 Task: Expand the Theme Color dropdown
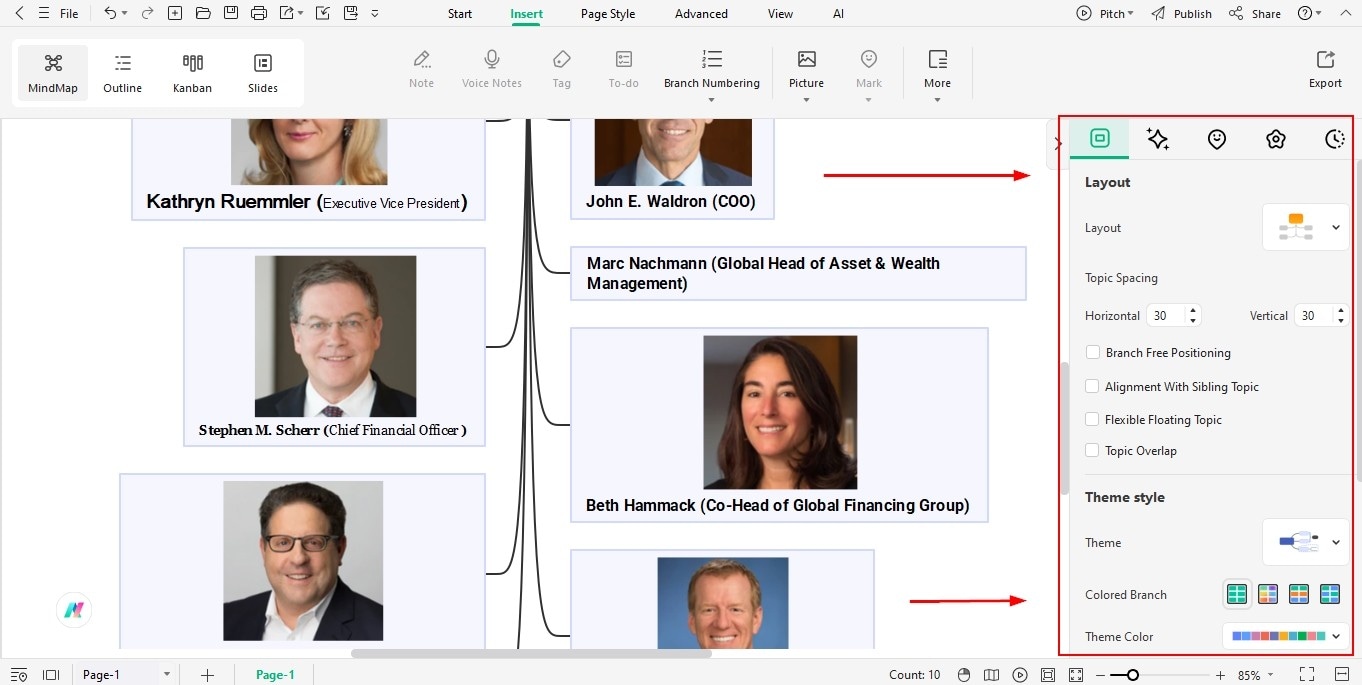pyautogui.click(x=1336, y=636)
